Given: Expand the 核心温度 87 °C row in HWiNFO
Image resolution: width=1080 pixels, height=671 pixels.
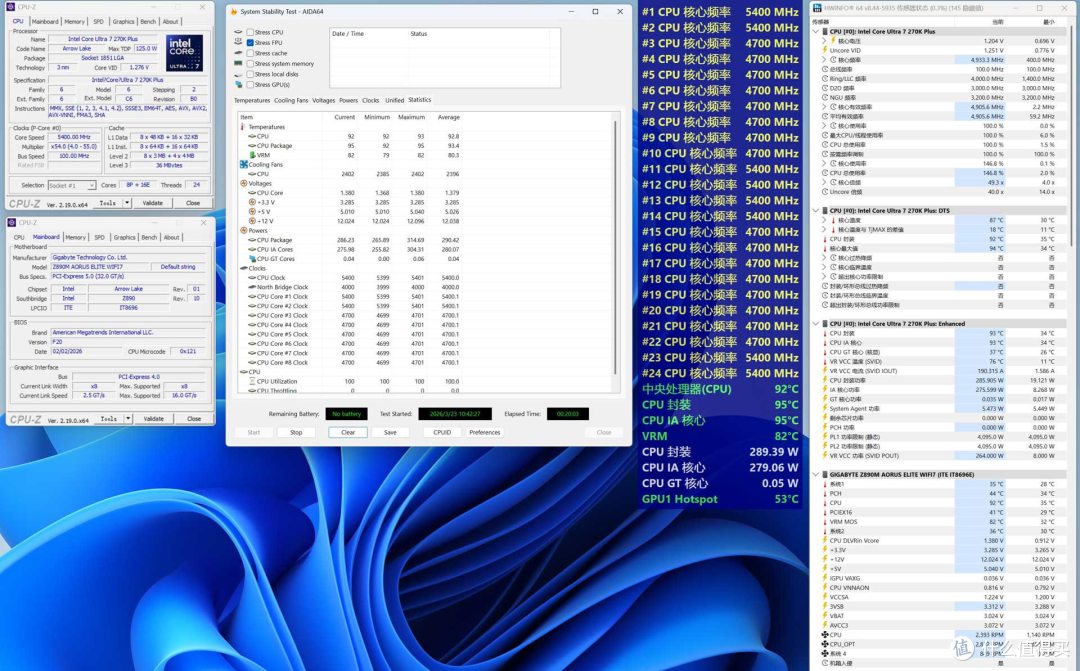Looking at the screenshot, I should click(x=824, y=220).
